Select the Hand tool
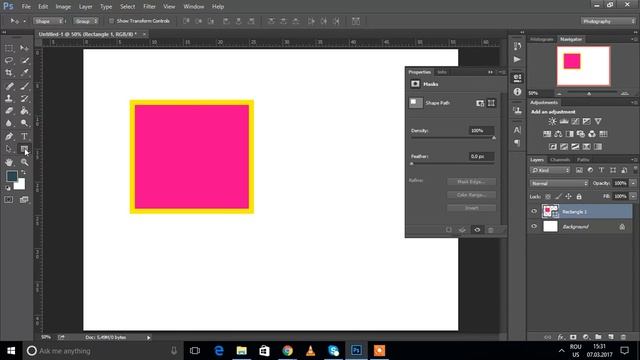The height and width of the screenshot is (360, 640). (x=9, y=162)
